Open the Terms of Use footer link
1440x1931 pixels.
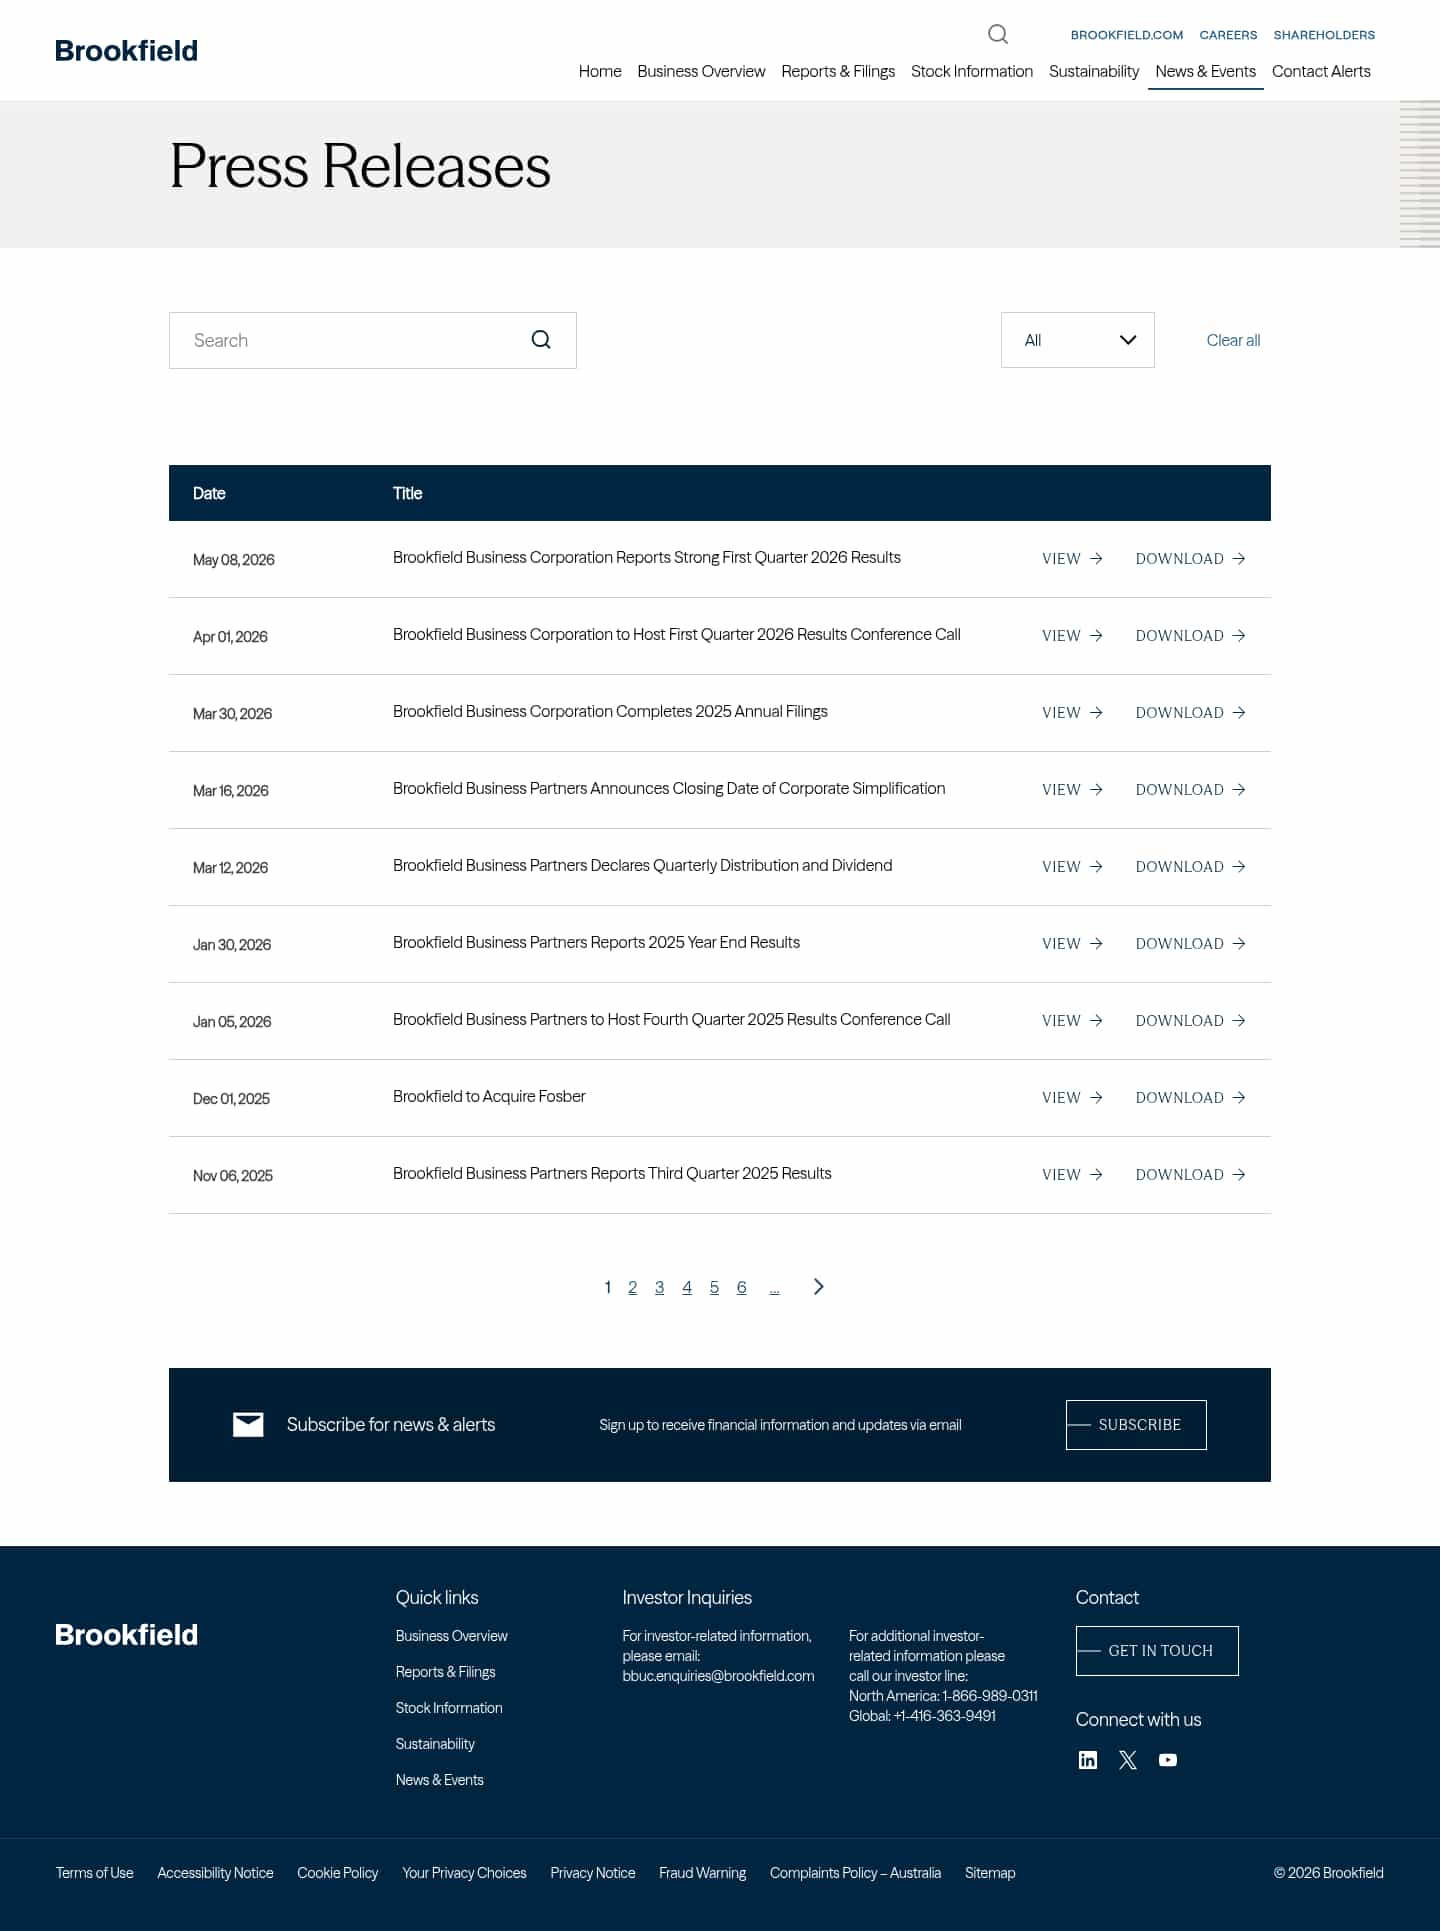click(x=94, y=1873)
